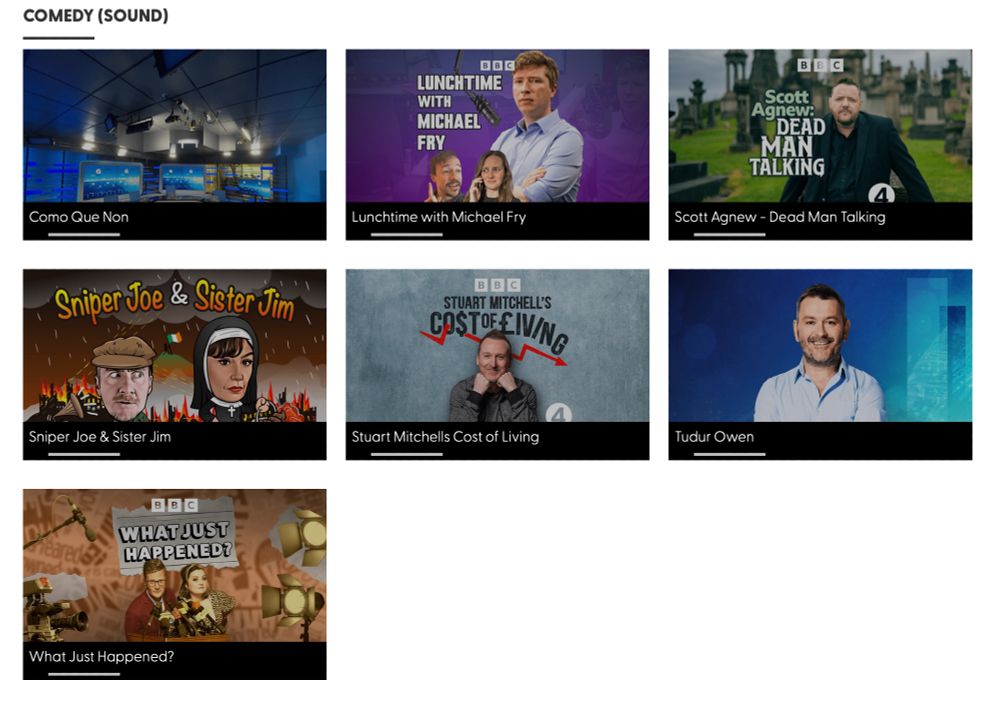
Task: Click 'Stuart Mitchells Cost of Living' title
Action: tap(445, 437)
